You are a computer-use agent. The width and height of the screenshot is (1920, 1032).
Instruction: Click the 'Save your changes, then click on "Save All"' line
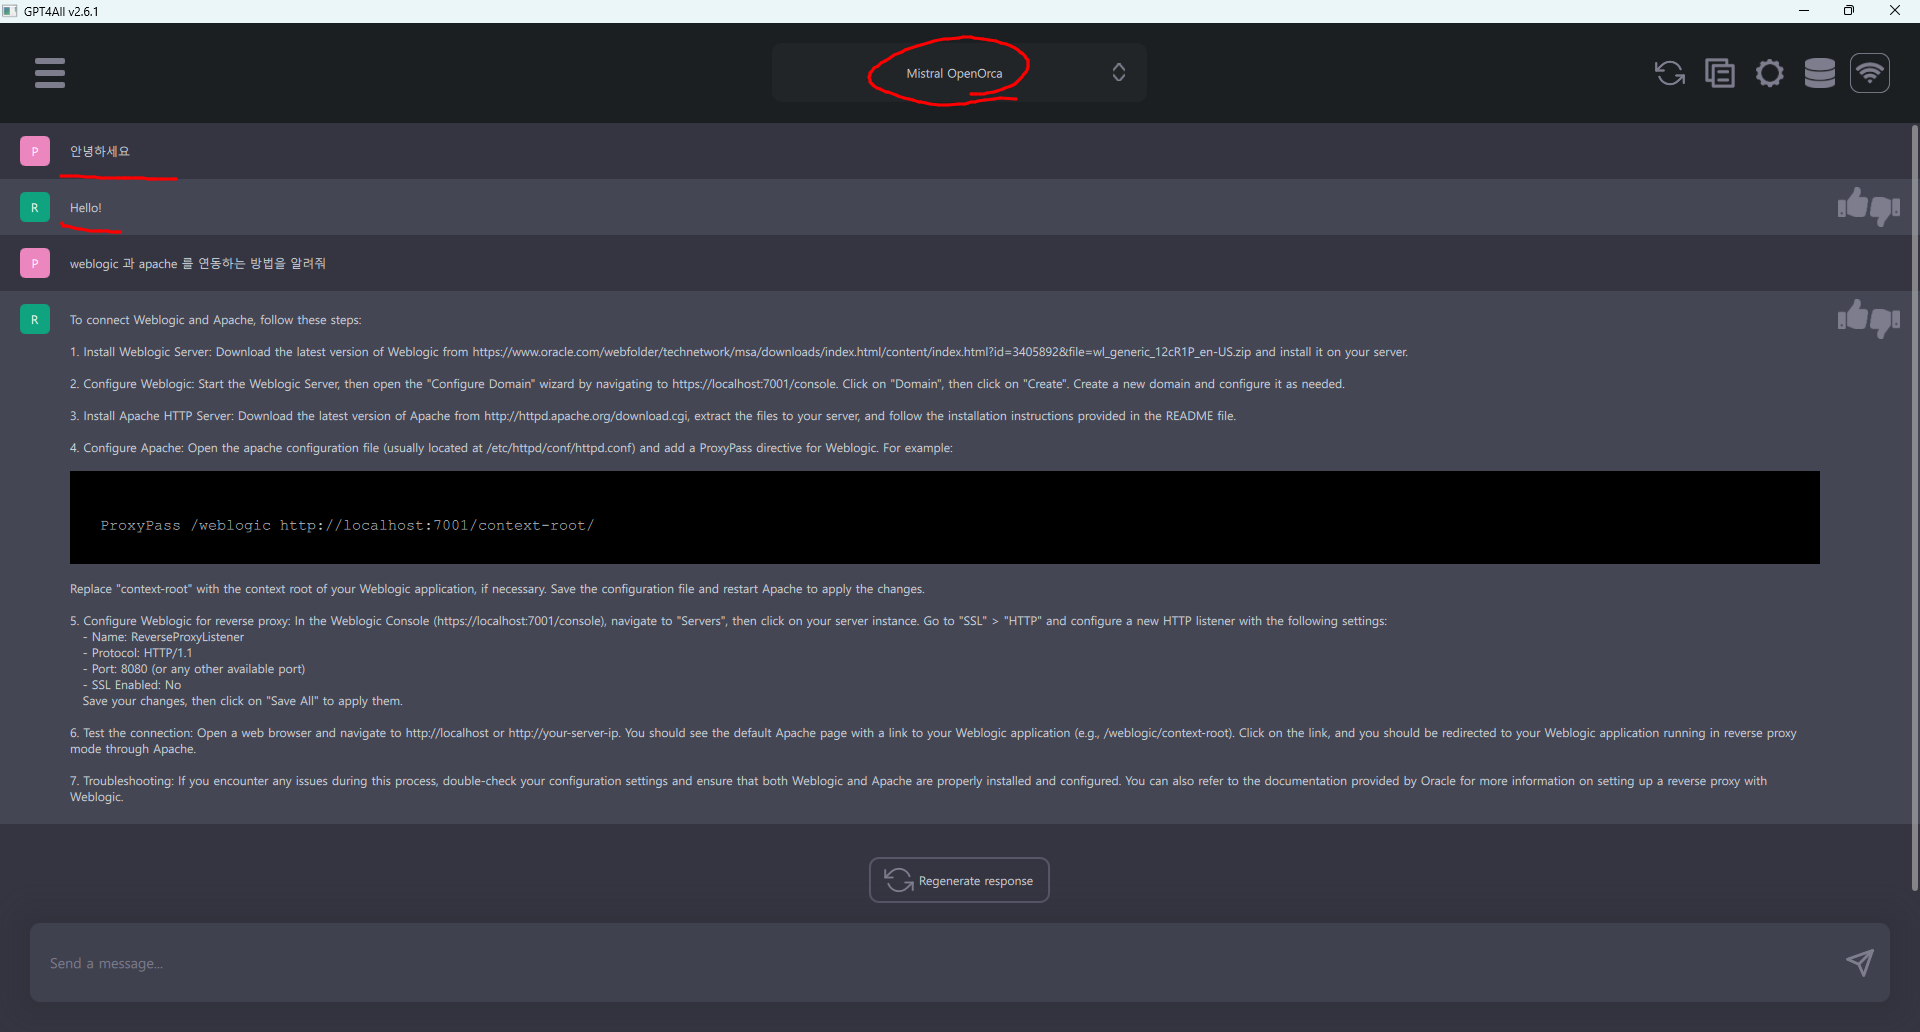pos(243,701)
